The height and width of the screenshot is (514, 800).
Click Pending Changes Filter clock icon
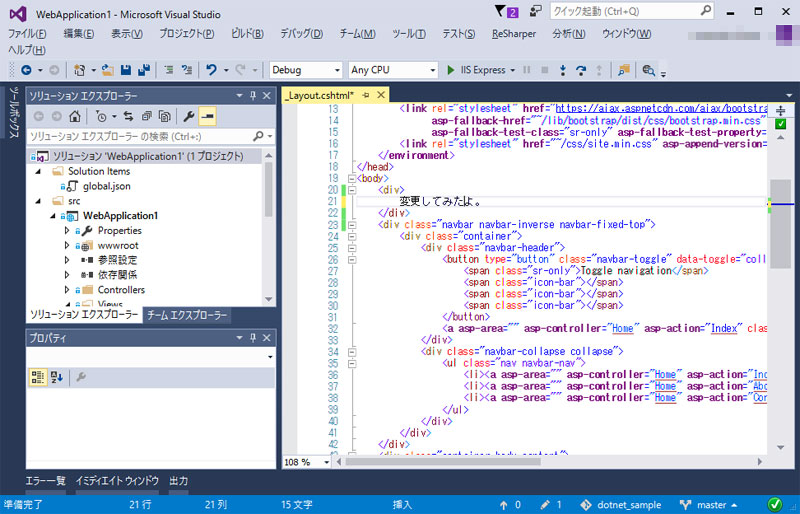point(101,116)
